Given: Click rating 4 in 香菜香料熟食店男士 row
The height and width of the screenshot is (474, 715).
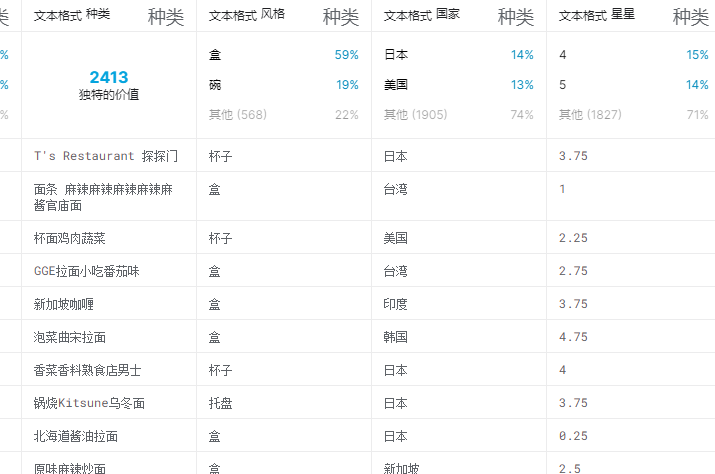Looking at the screenshot, I should pos(562,370).
